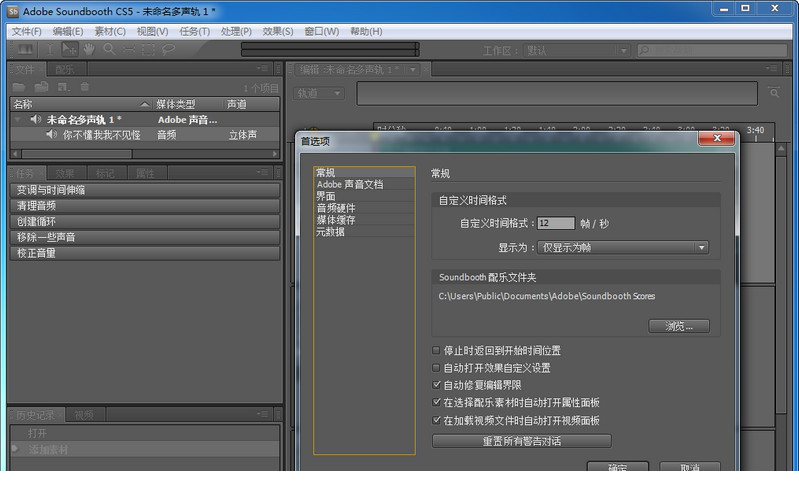Click the 创建循环 task button
This screenshot has height=489, width=799.
[x=145, y=222]
